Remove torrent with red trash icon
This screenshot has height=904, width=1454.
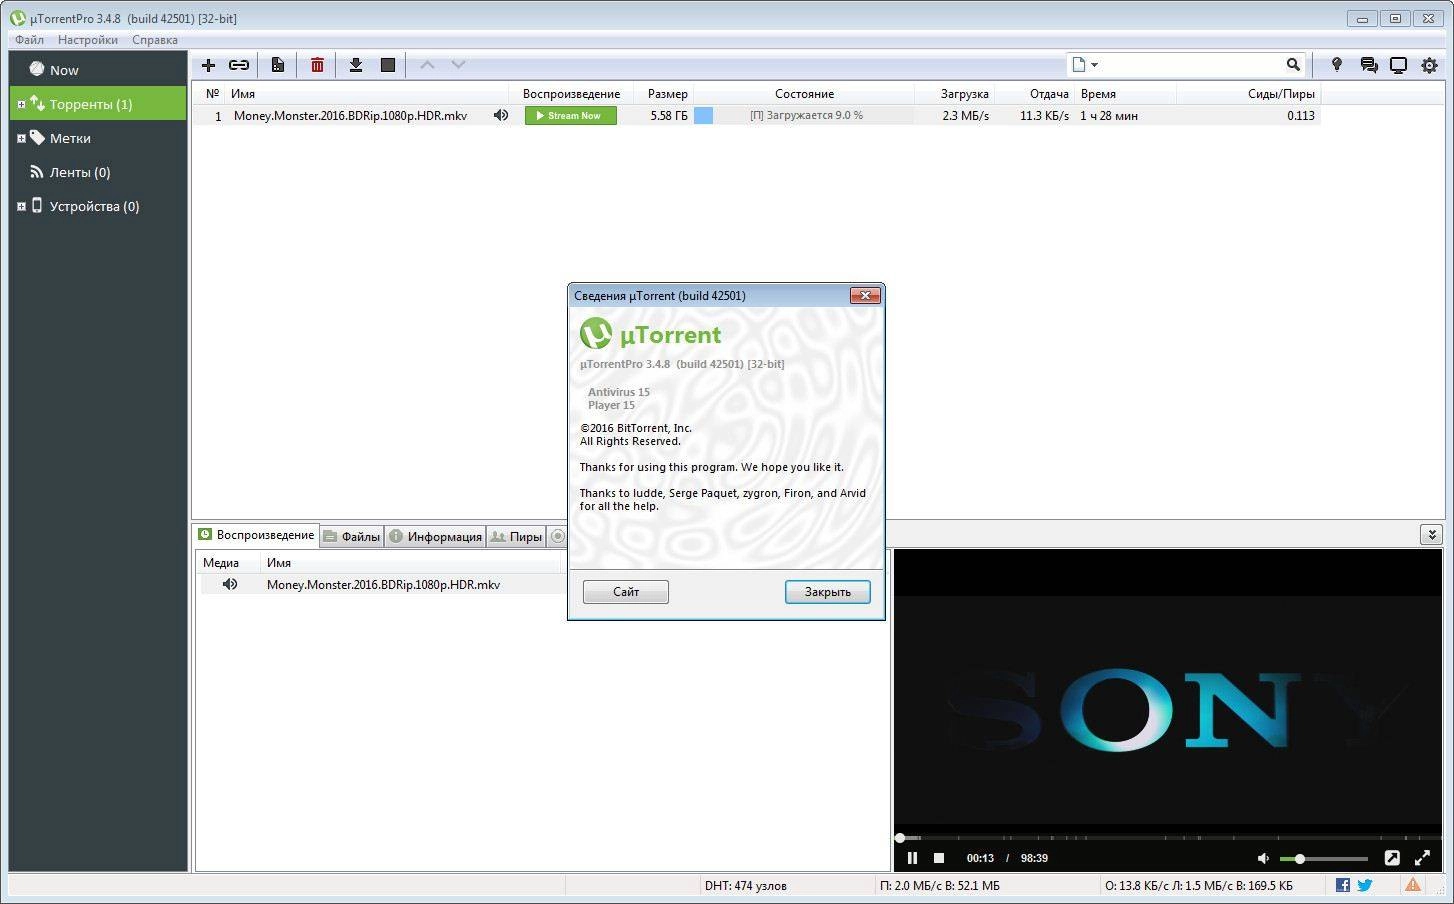click(x=317, y=65)
